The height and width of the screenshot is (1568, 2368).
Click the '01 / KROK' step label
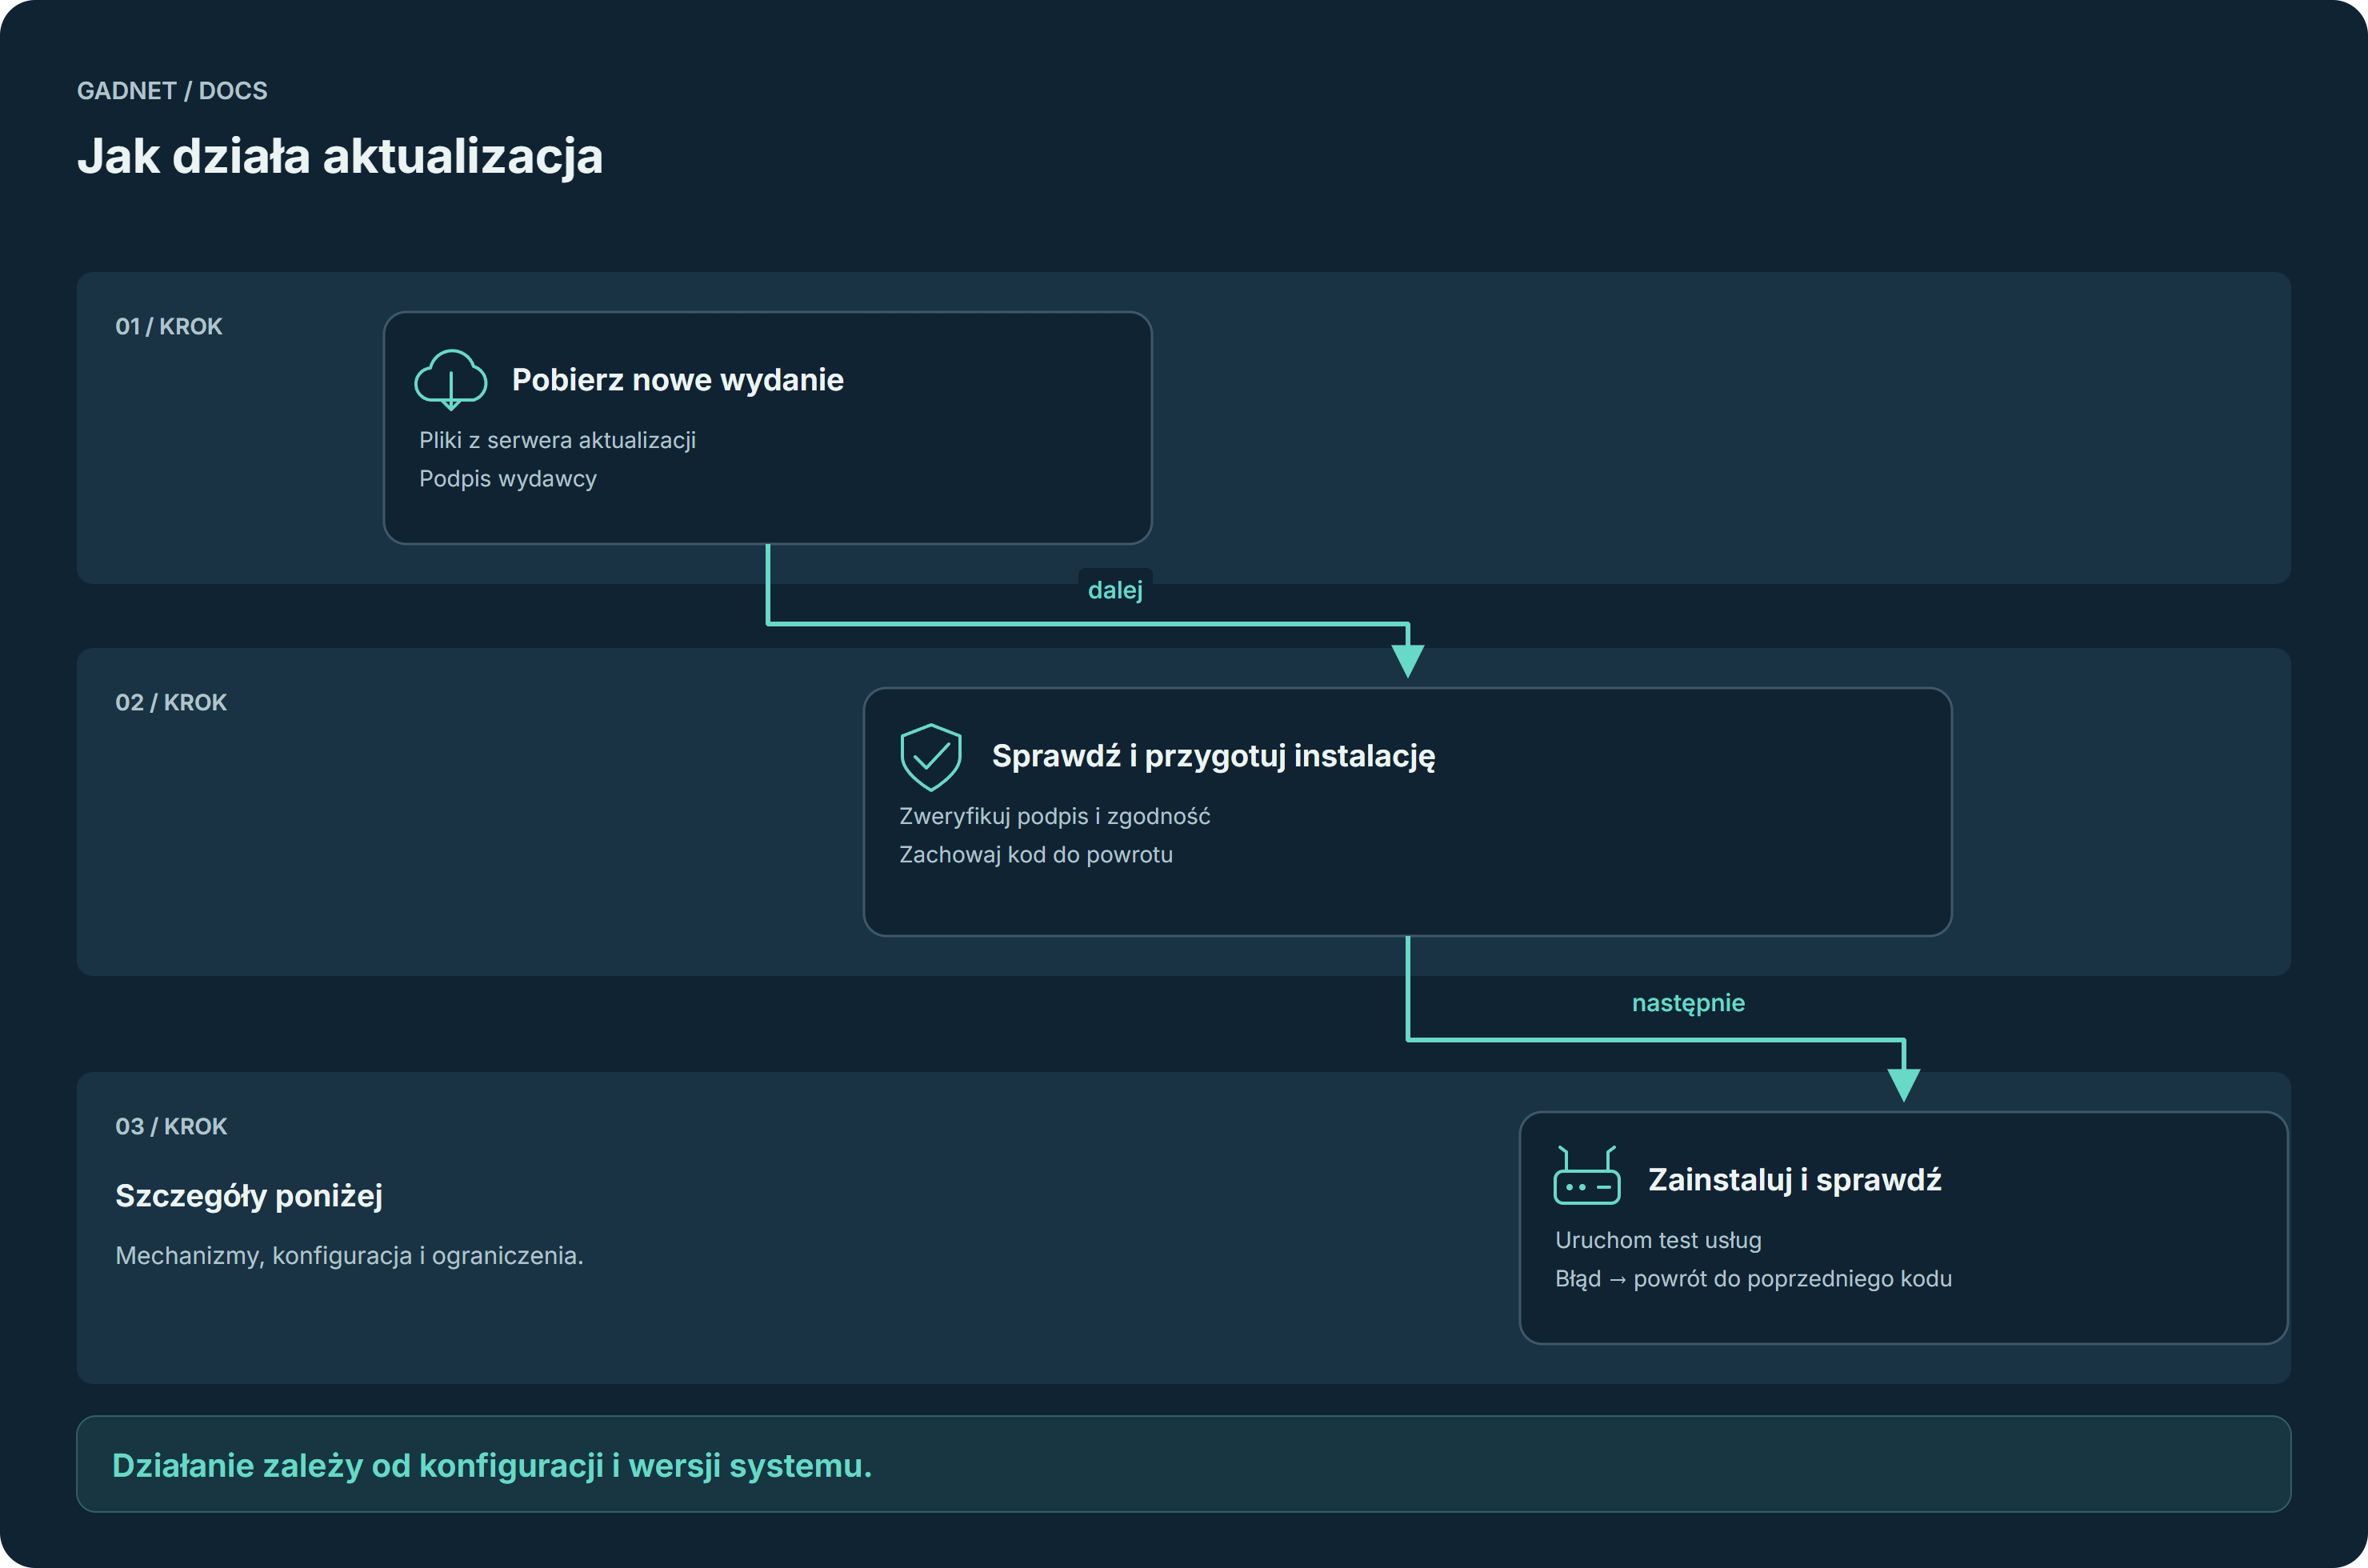coord(169,326)
